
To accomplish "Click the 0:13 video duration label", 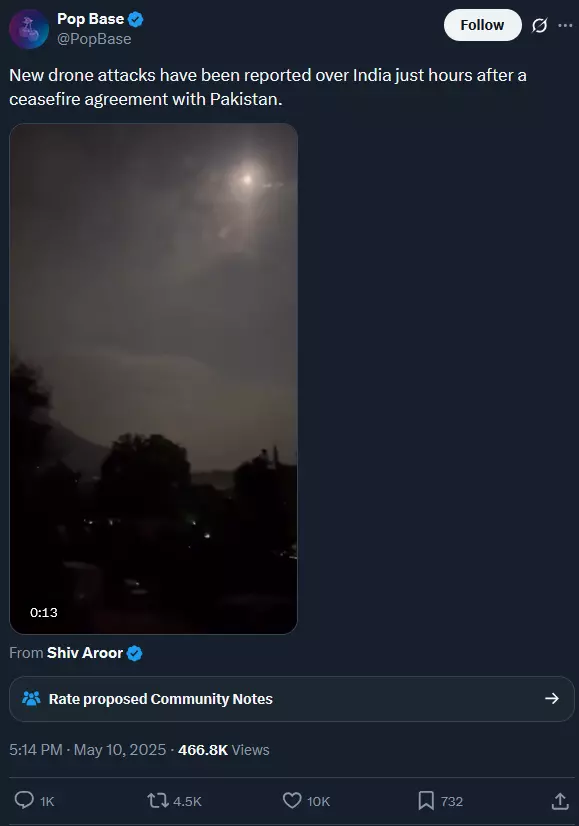I will point(44,613).
